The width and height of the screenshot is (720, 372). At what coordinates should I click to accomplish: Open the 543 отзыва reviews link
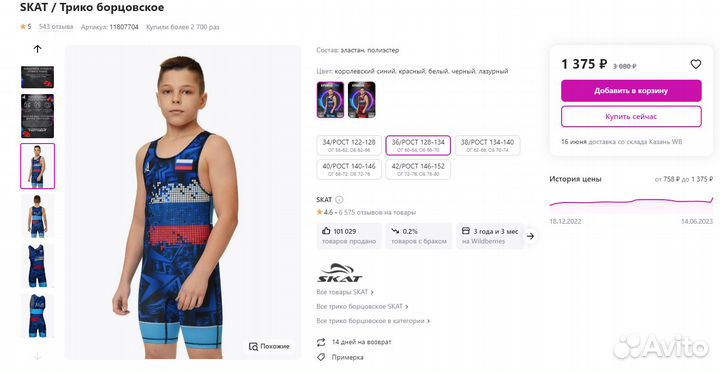click(x=56, y=27)
